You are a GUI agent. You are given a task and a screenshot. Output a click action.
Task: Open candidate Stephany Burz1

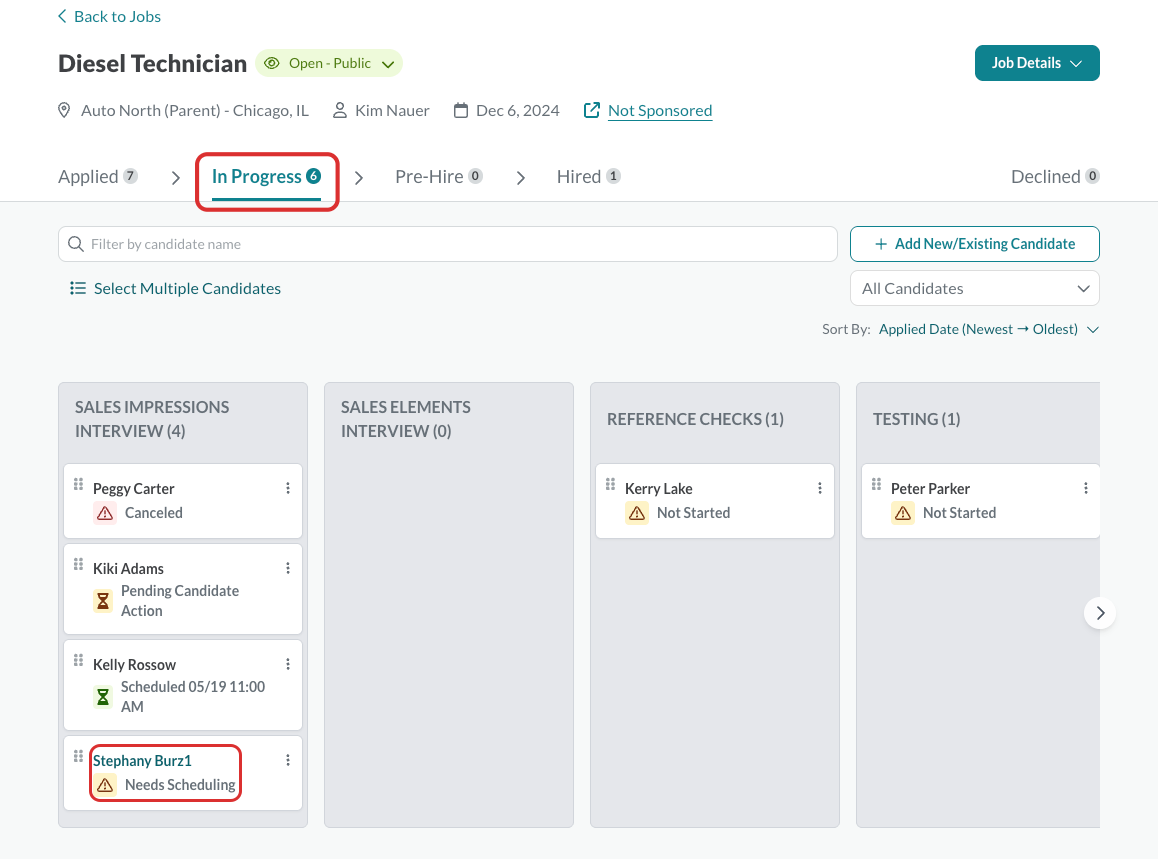click(142, 761)
